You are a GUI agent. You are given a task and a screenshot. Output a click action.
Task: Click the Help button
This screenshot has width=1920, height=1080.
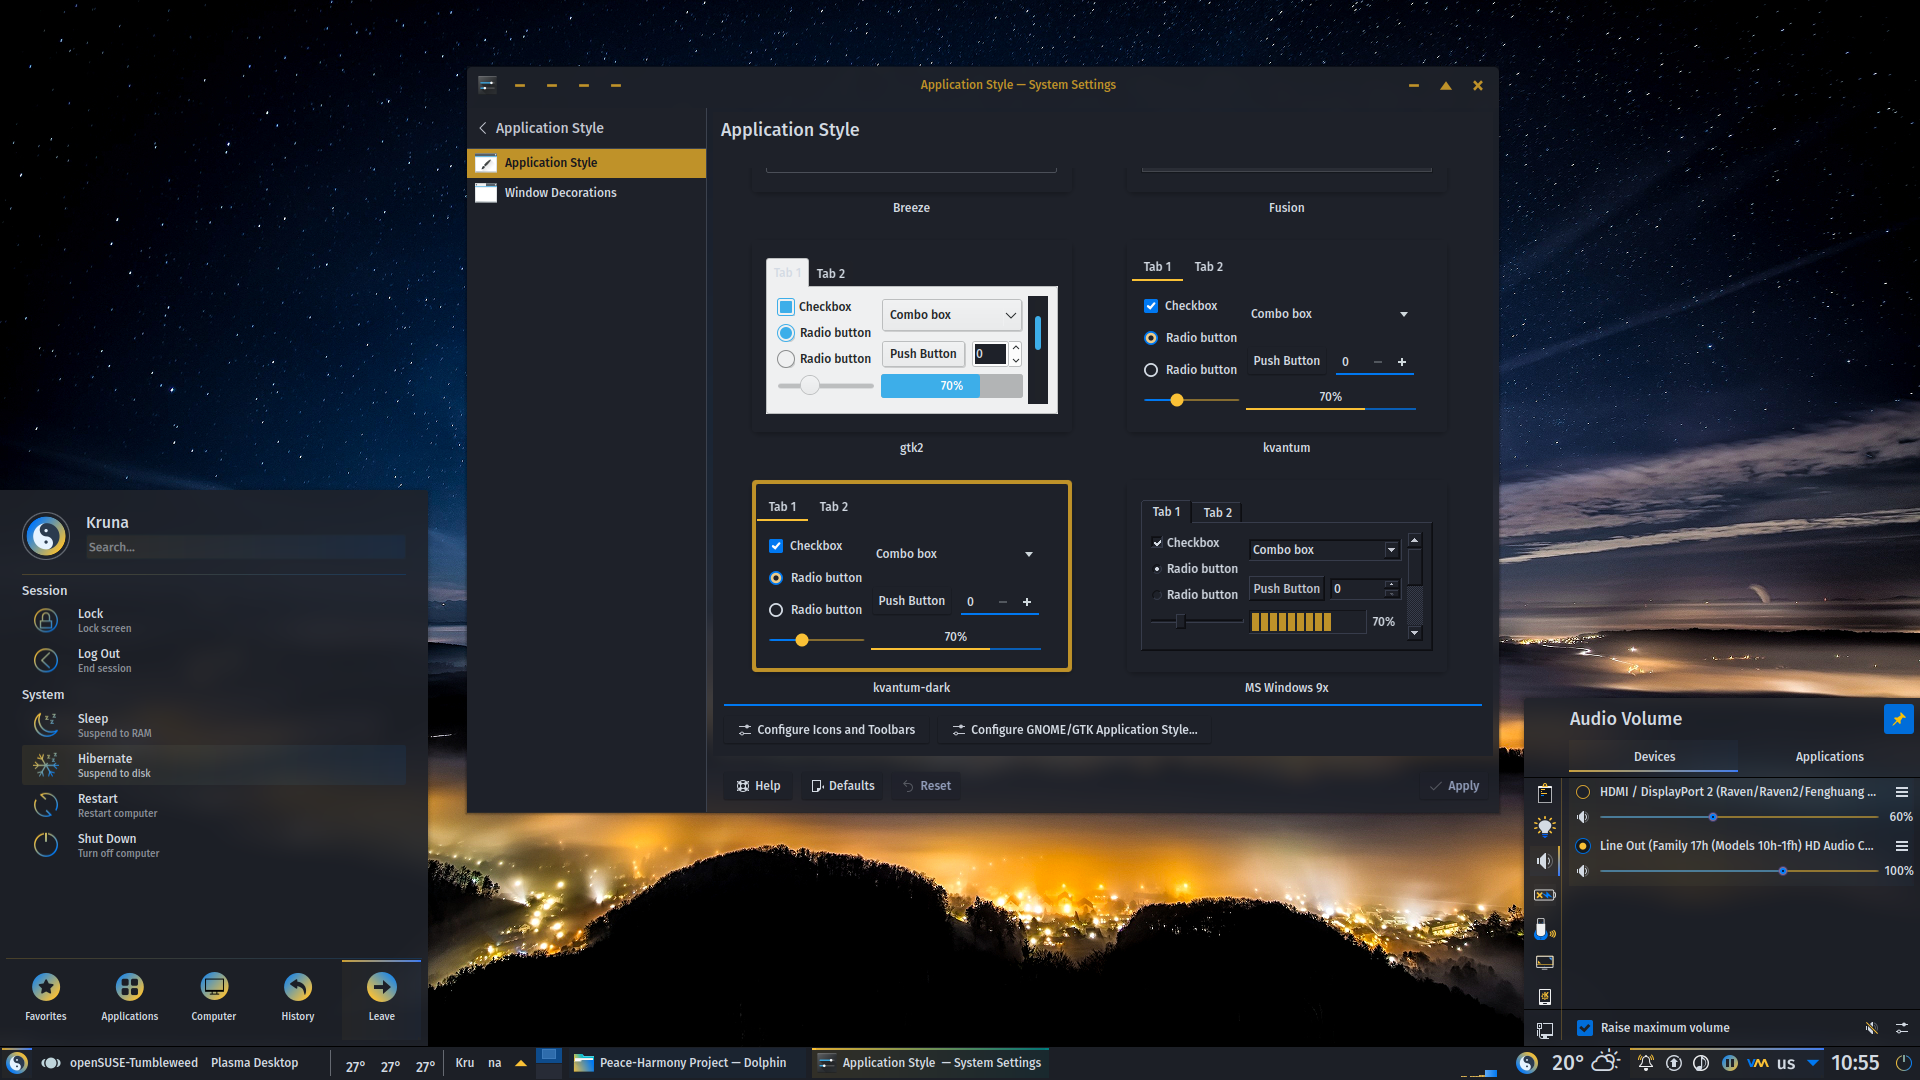[x=758, y=786]
